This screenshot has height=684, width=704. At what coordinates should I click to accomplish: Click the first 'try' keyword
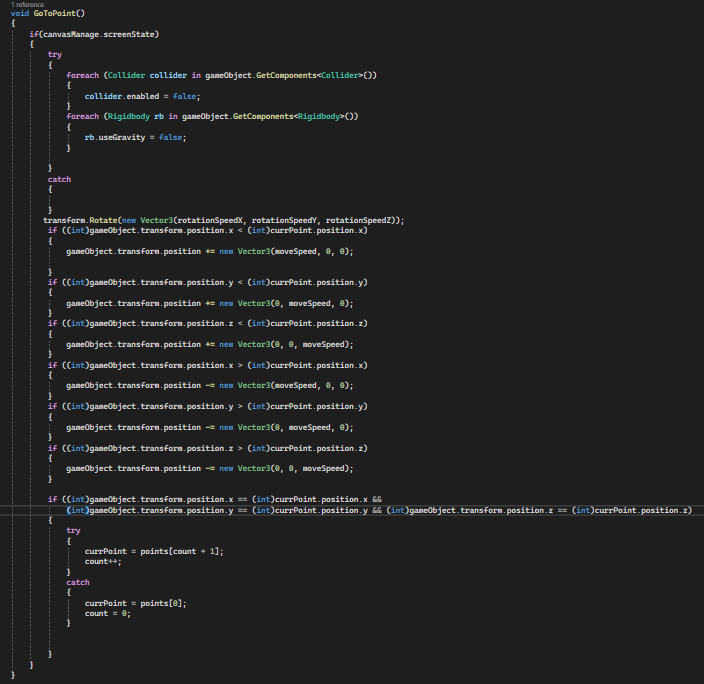tap(54, 55)
